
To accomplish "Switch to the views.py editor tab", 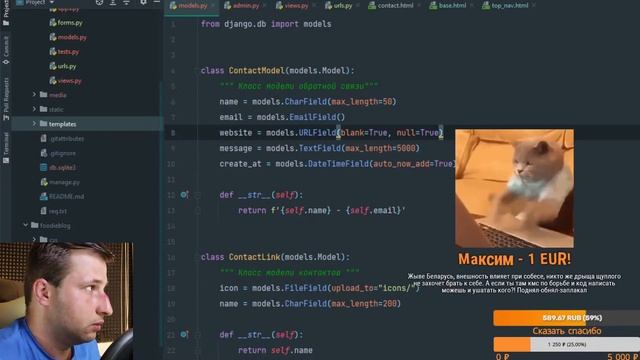I will [292, 6].
